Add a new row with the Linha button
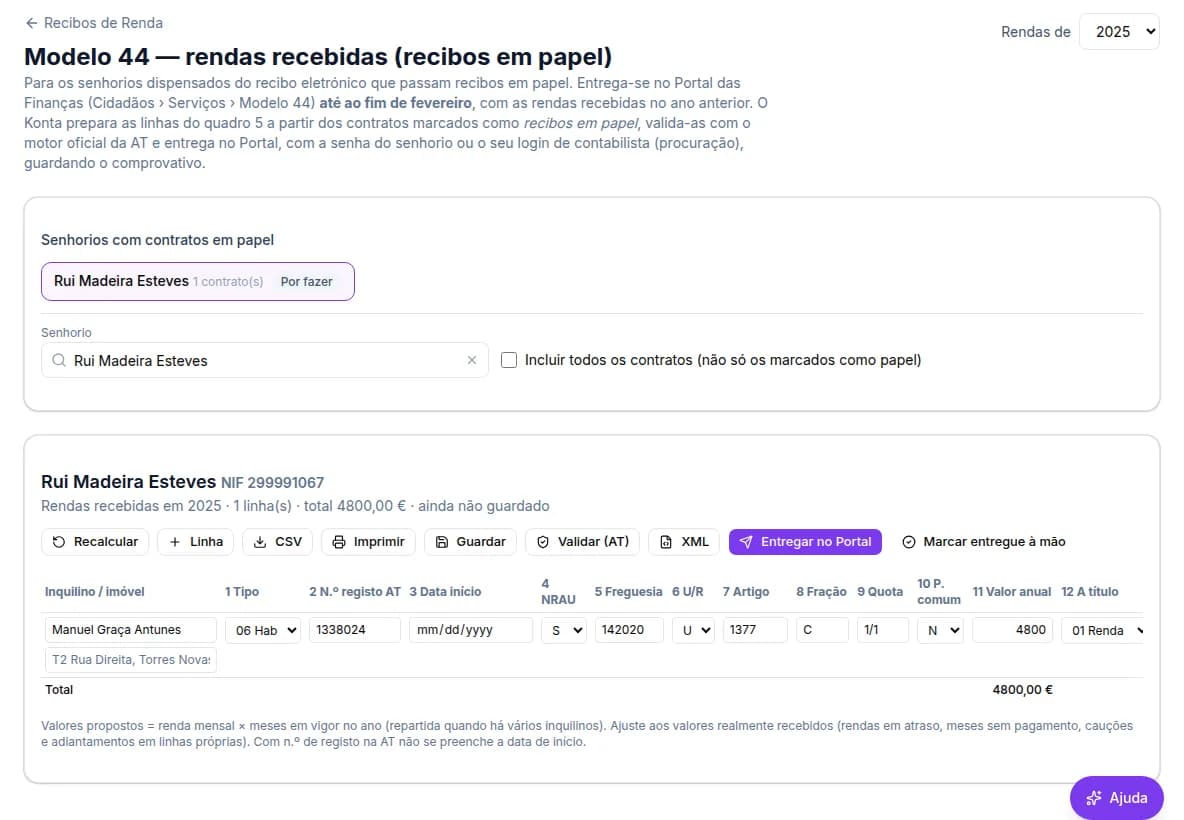Viewport: 1184px width, 820px height. pos(196,542)
